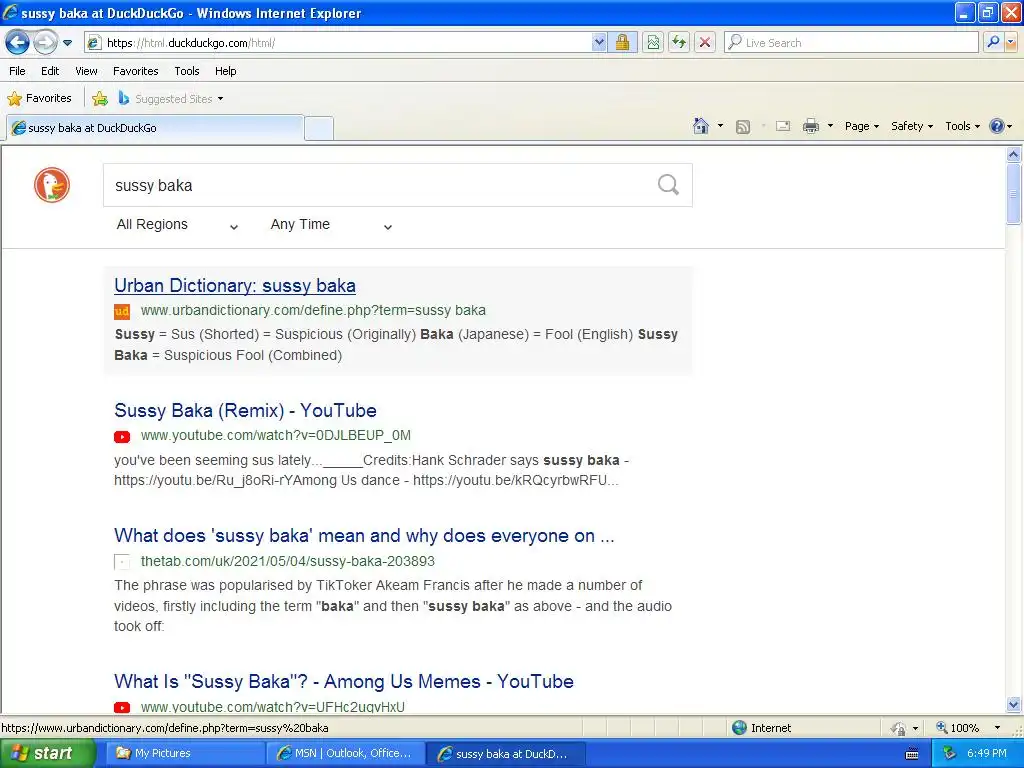
Task: Open Sussy Baka (Remix) - YouTube result
Action: [x=246, y=411]
